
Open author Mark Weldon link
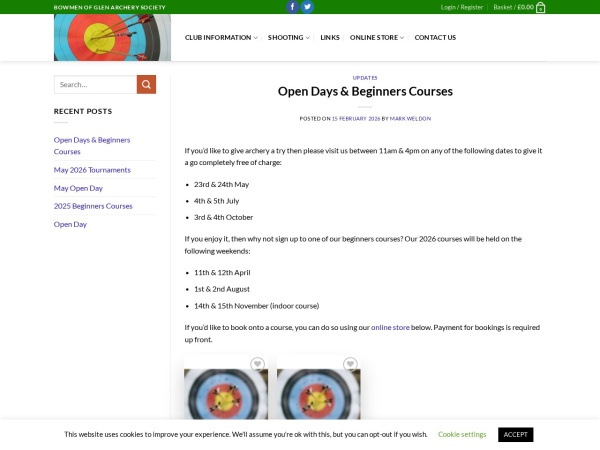pyautogui.click(x=410, y=119)
